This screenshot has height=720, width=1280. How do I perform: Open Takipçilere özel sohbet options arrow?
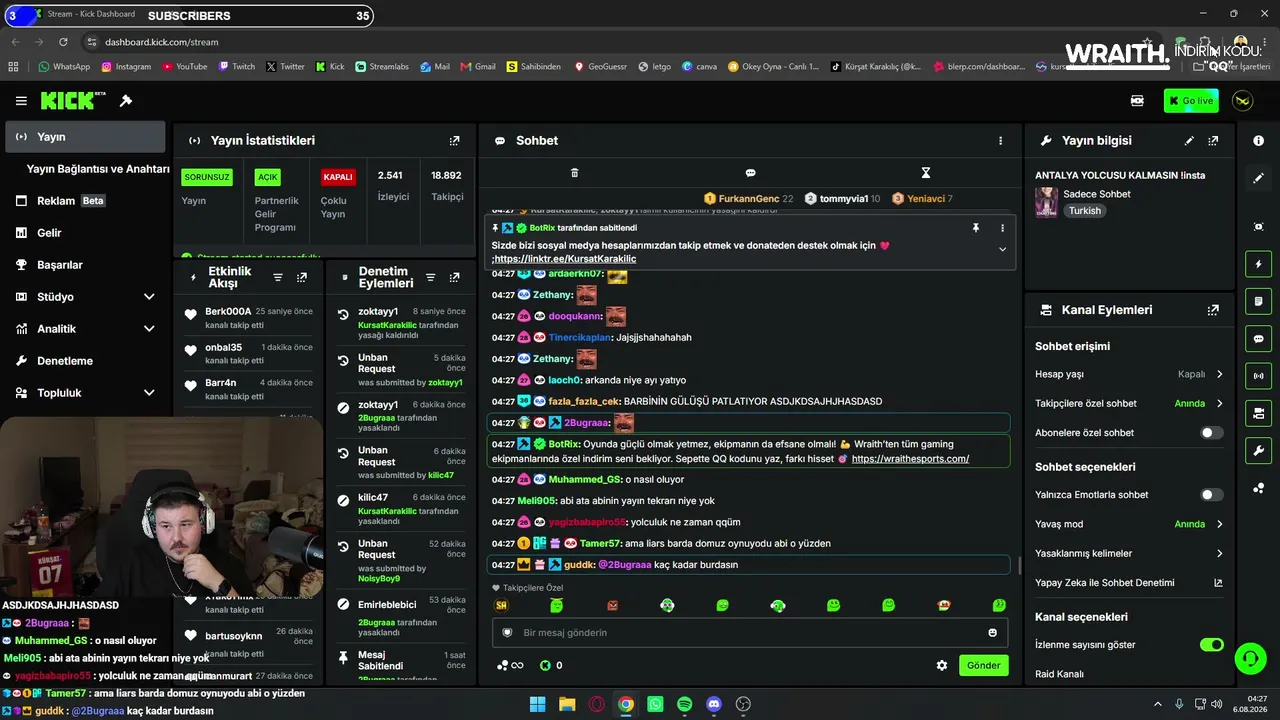pyautogui.click(x=1219, y=404)
